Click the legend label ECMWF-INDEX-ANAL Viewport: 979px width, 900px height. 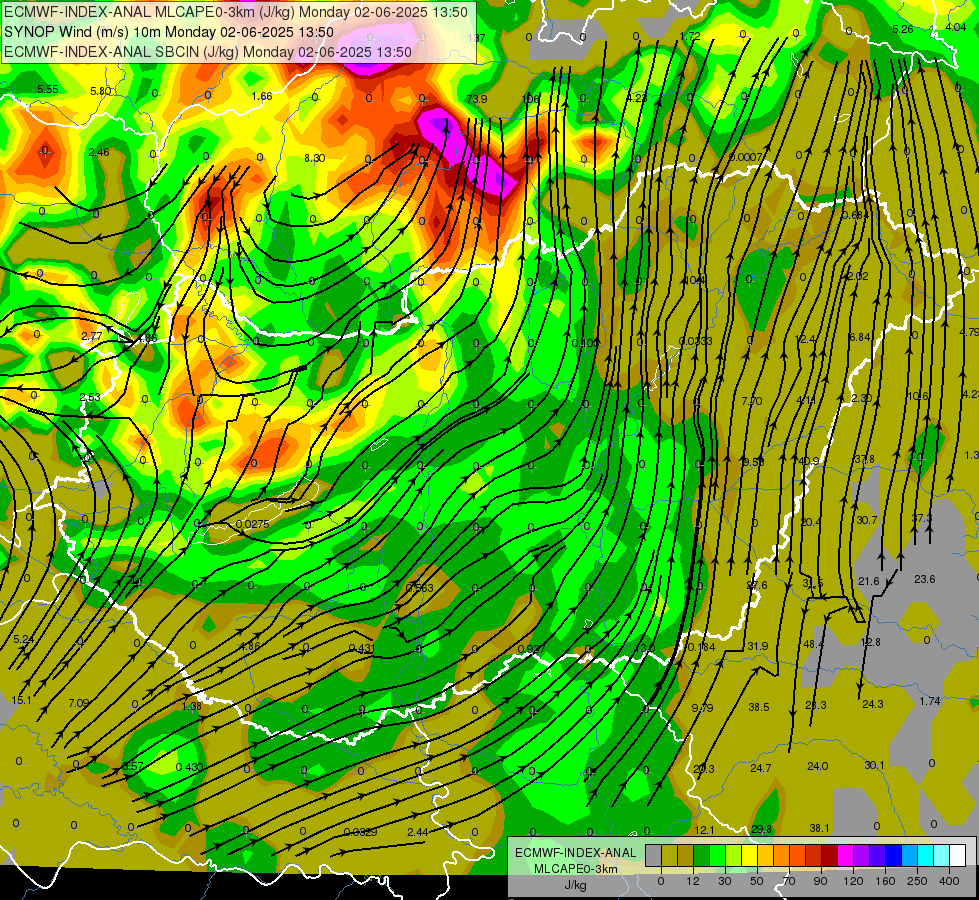(x=576, y=853)
